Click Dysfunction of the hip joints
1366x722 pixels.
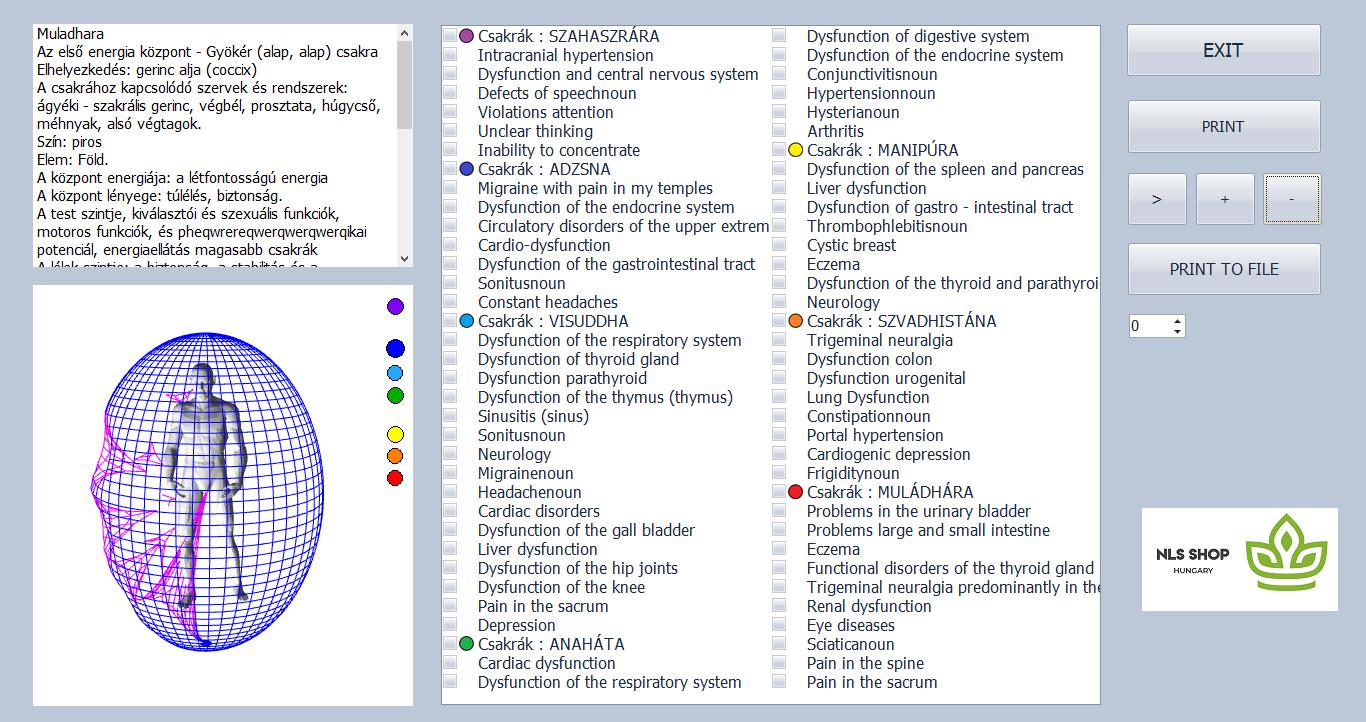coord(578,568)
